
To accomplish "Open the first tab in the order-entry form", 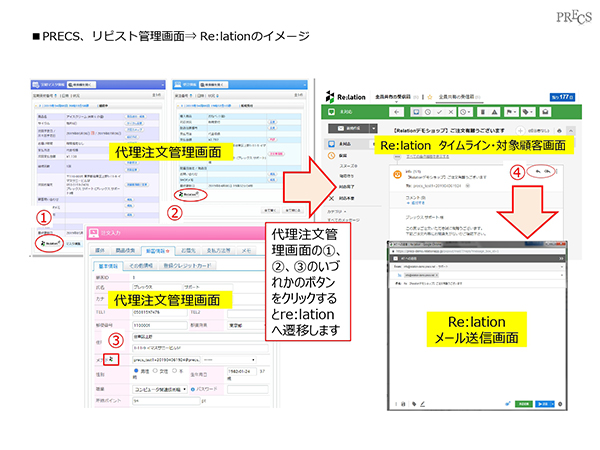I will click(100, 251).
